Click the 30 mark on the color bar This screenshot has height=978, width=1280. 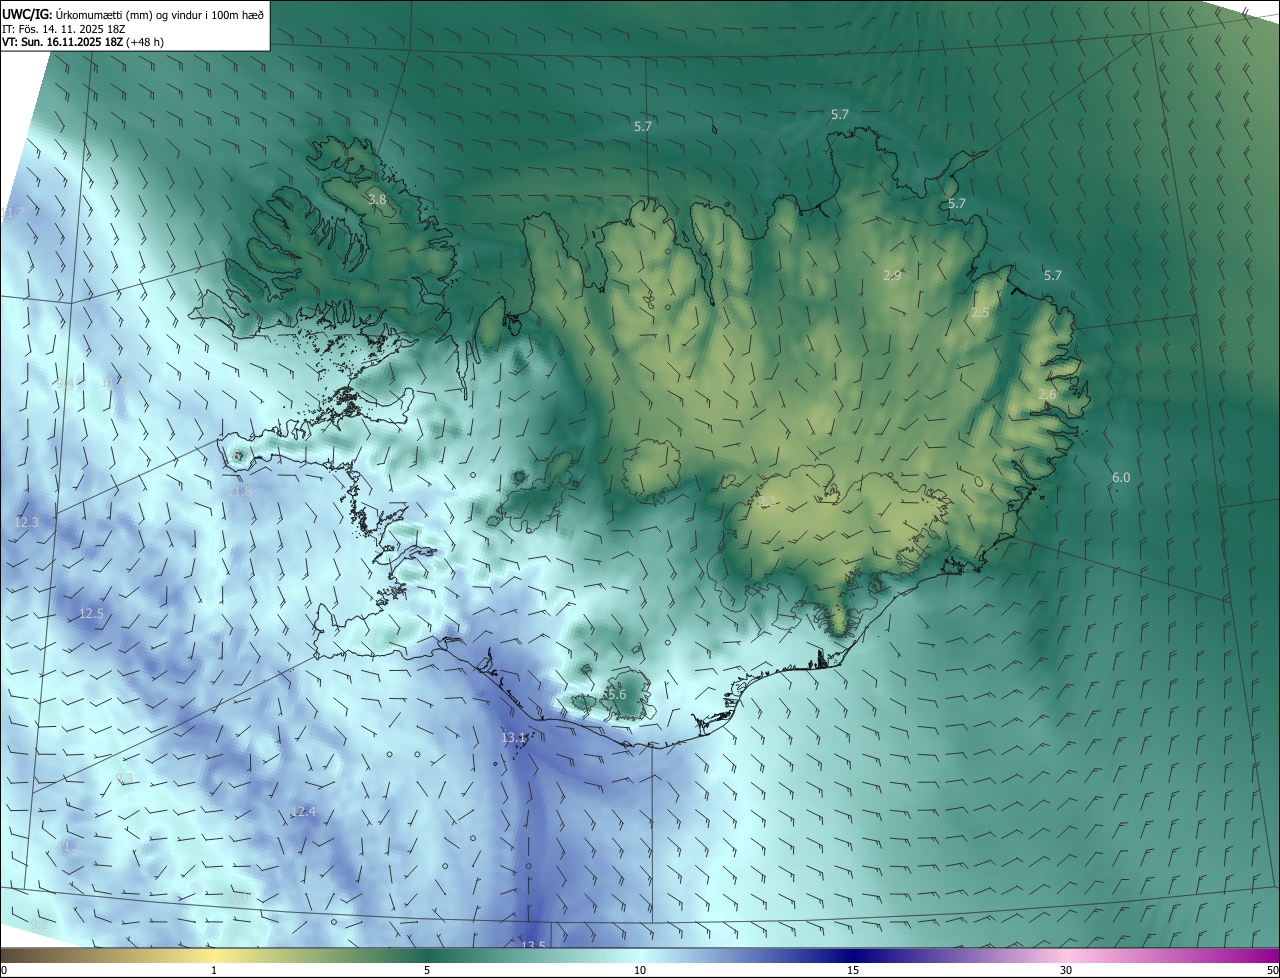click(1066, 970)
